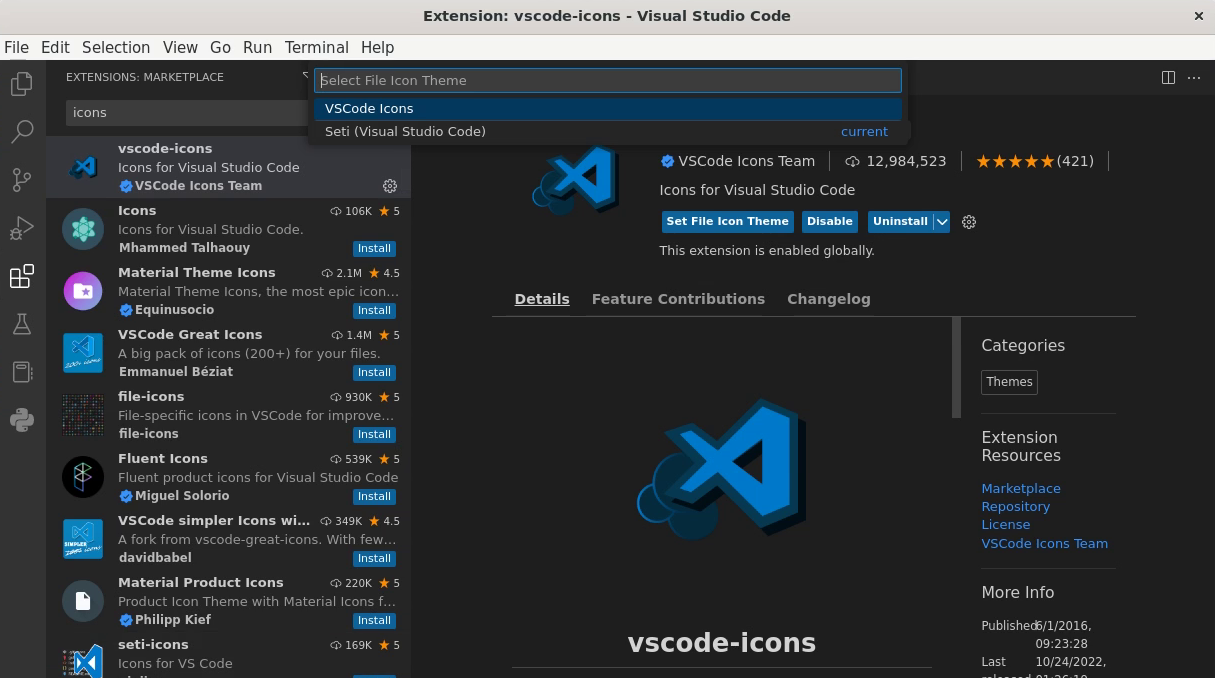The height and width of the screenshot is (678, 1215).
Task: Click the vscode-icons logo in list
Action: [x=83, y=167]
